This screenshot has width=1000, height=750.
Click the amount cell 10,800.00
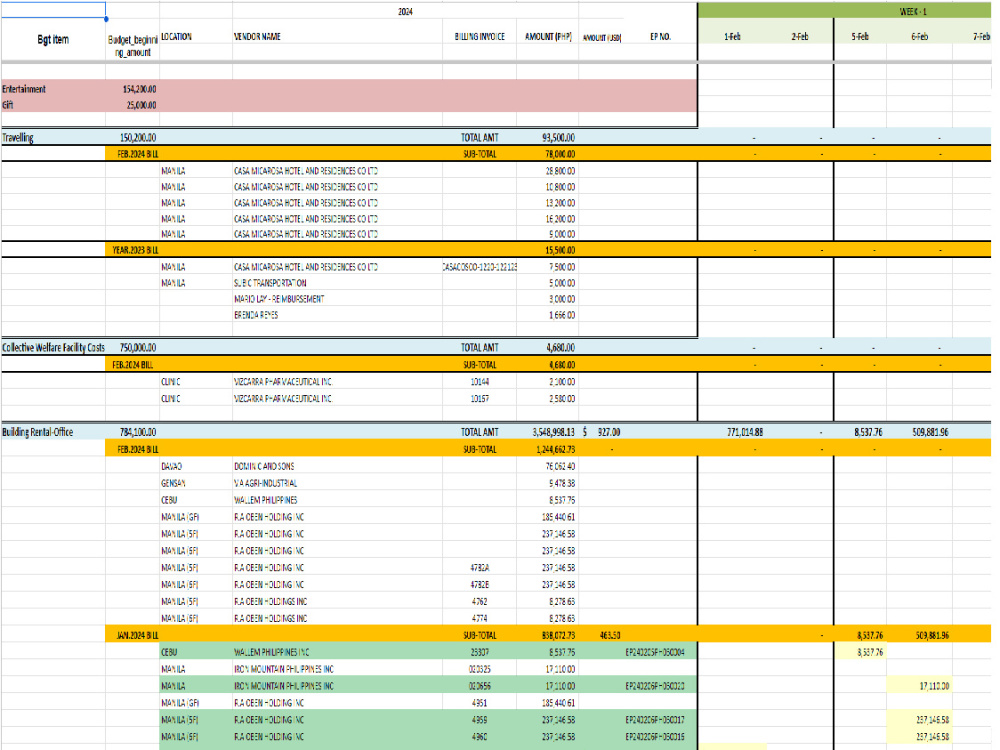561,188
